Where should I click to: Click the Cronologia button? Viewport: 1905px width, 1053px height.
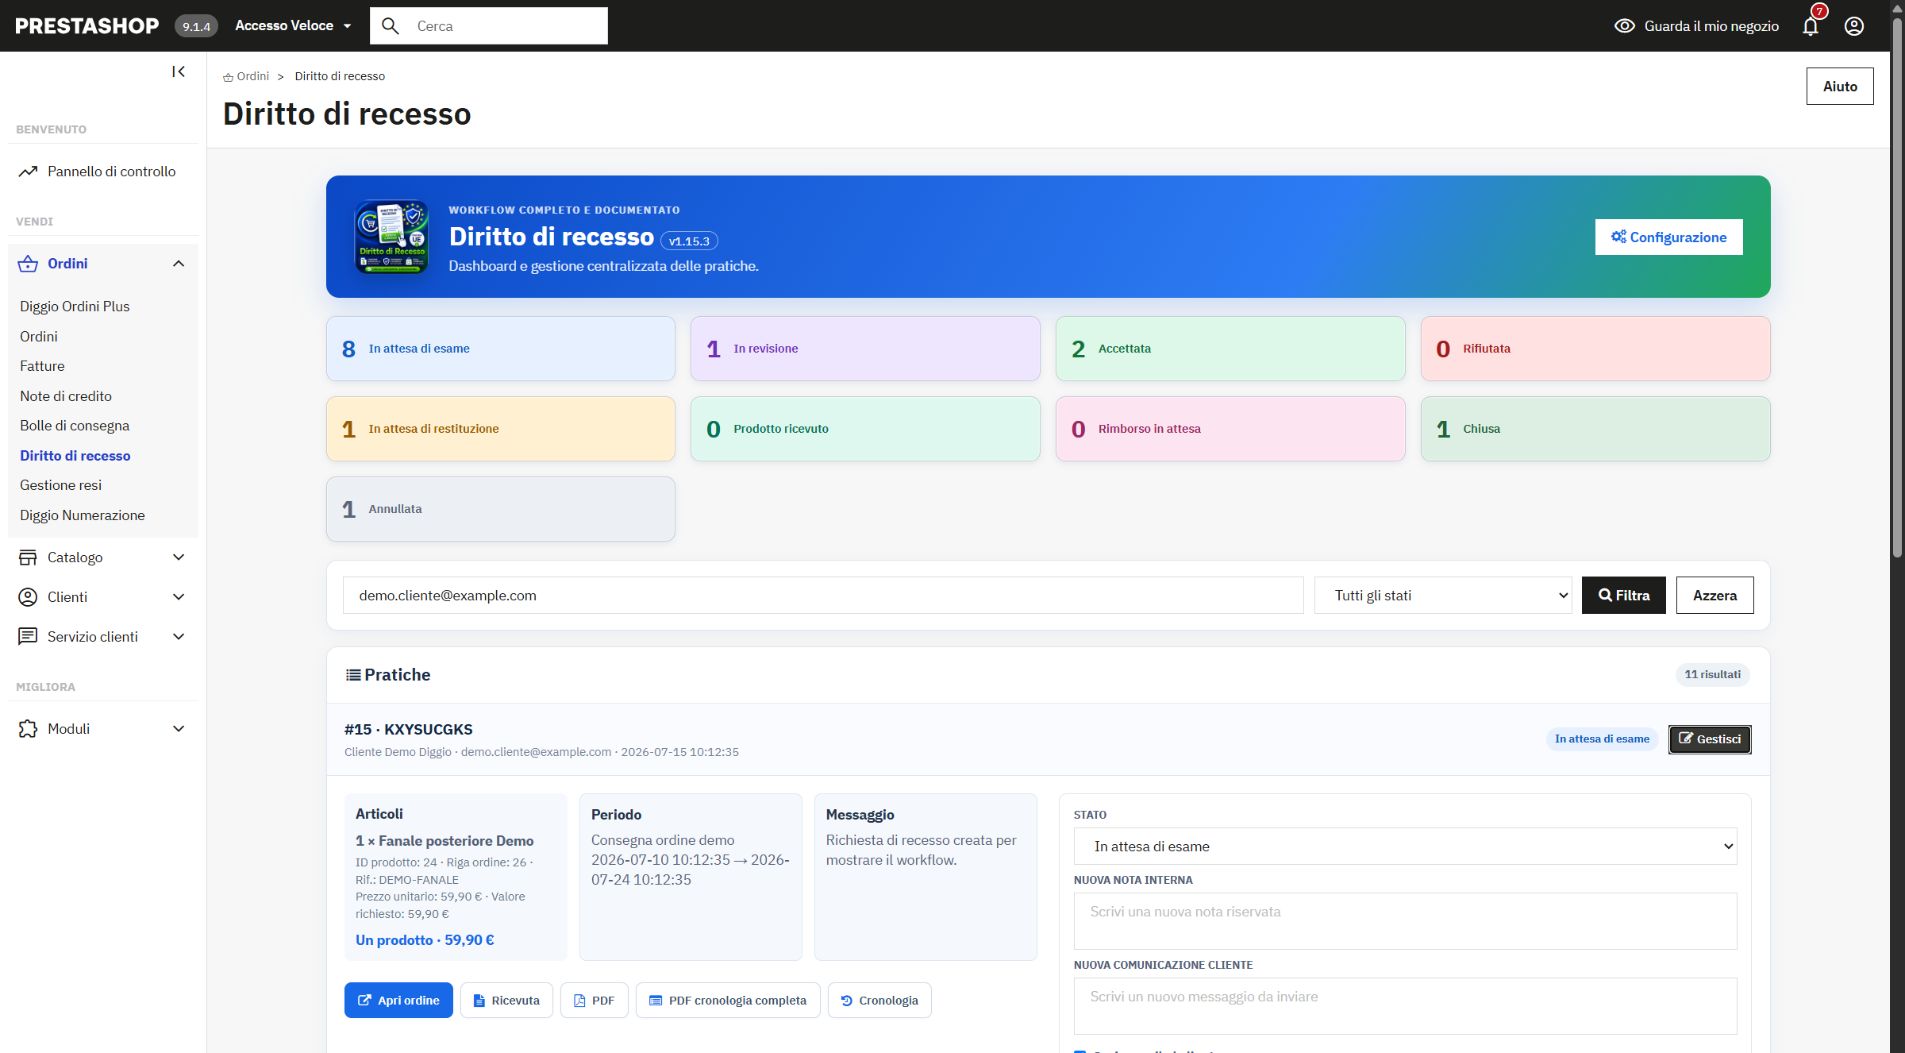click(879, 1000)
